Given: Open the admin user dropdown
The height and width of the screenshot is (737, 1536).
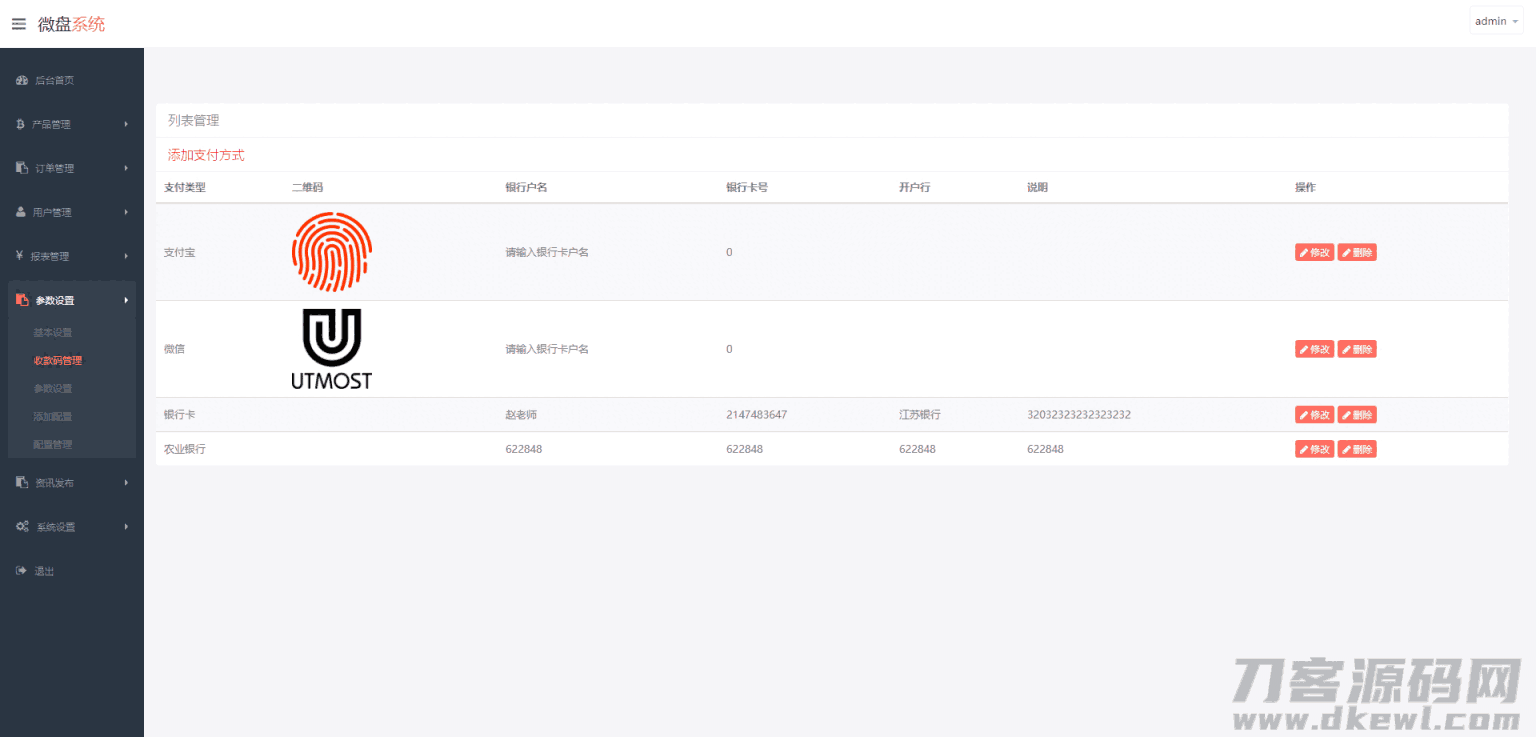Looking at the screenshot, I should pyautogui.click(x=1496, y=21).
